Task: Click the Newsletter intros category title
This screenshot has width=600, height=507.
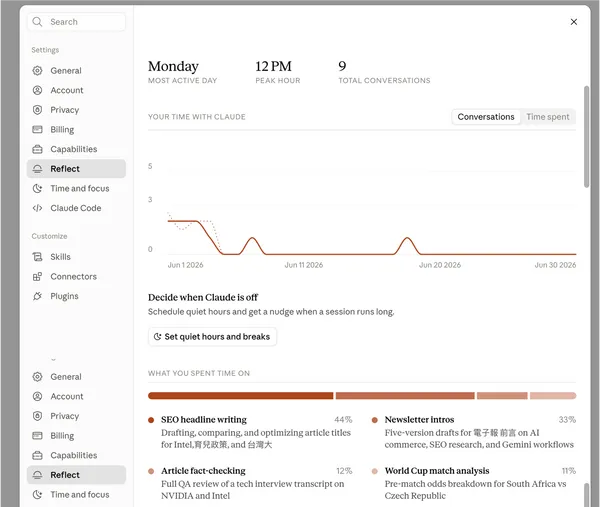Action: click(419, 420)
